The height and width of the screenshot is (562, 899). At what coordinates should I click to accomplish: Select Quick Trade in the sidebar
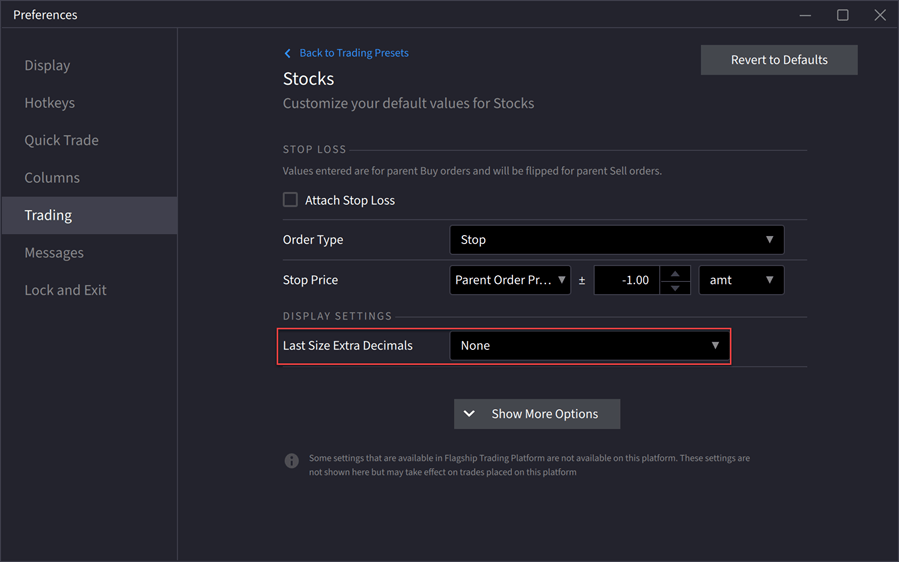point(61,140)
